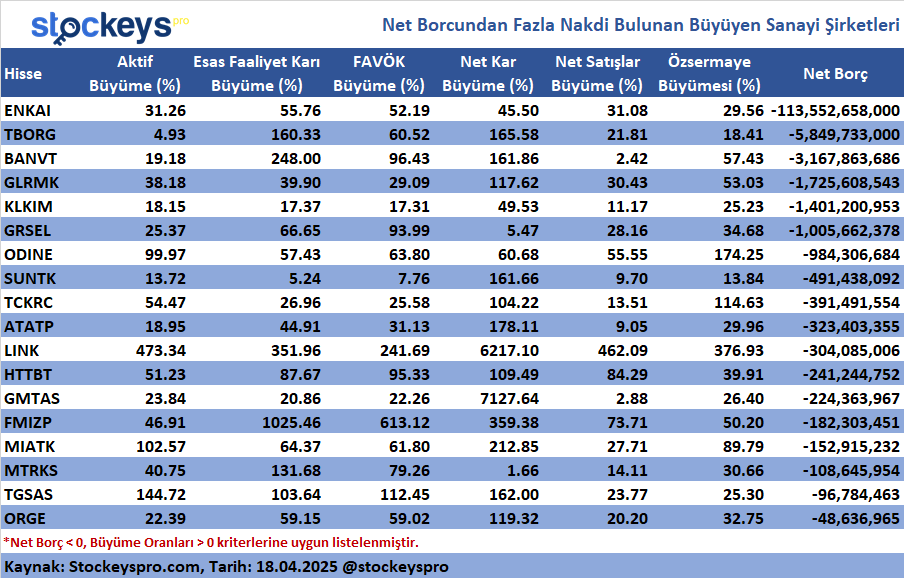Screen dimensions: 904x578
Task: Click TBORG net profit growth 165.58
Action: click(514, 134)
